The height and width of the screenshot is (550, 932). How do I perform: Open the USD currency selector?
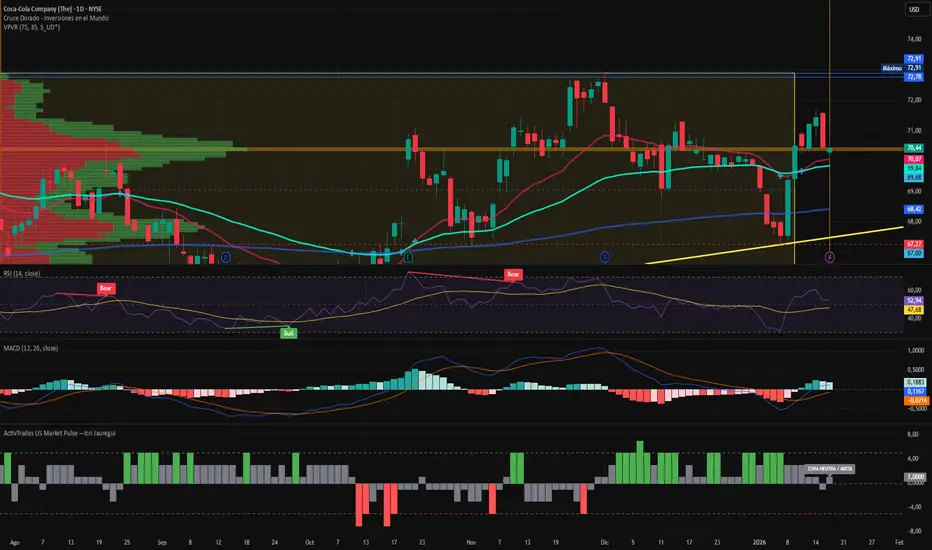[x=914, y=9]
